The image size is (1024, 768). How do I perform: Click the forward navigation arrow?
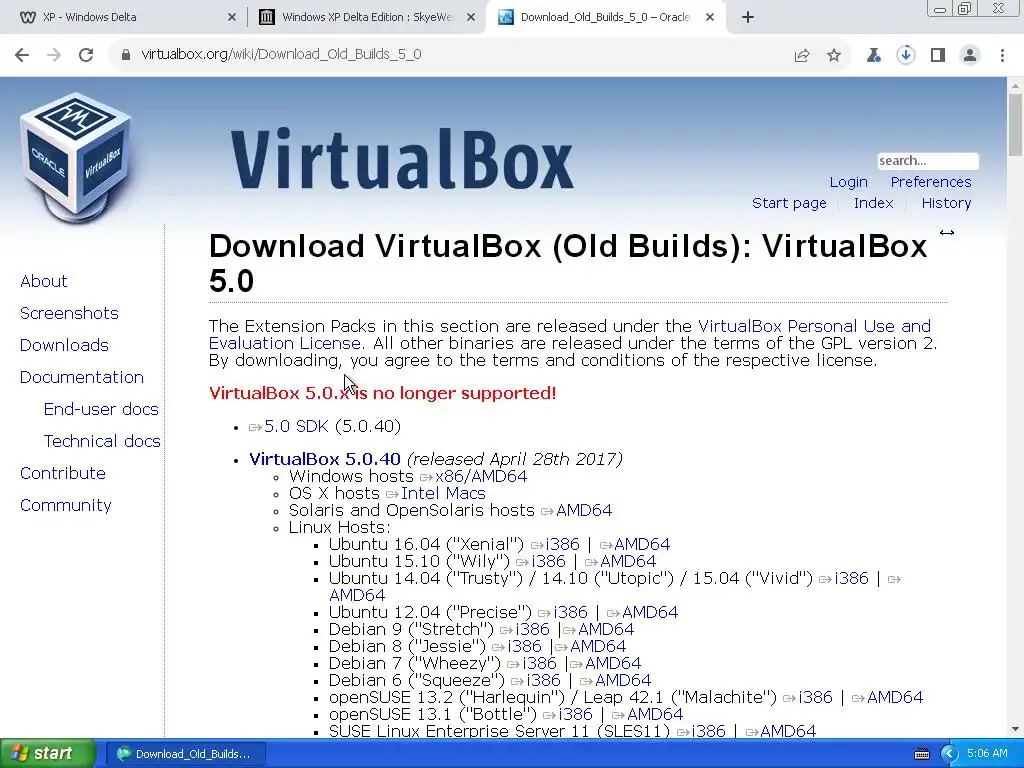[54, 55]
